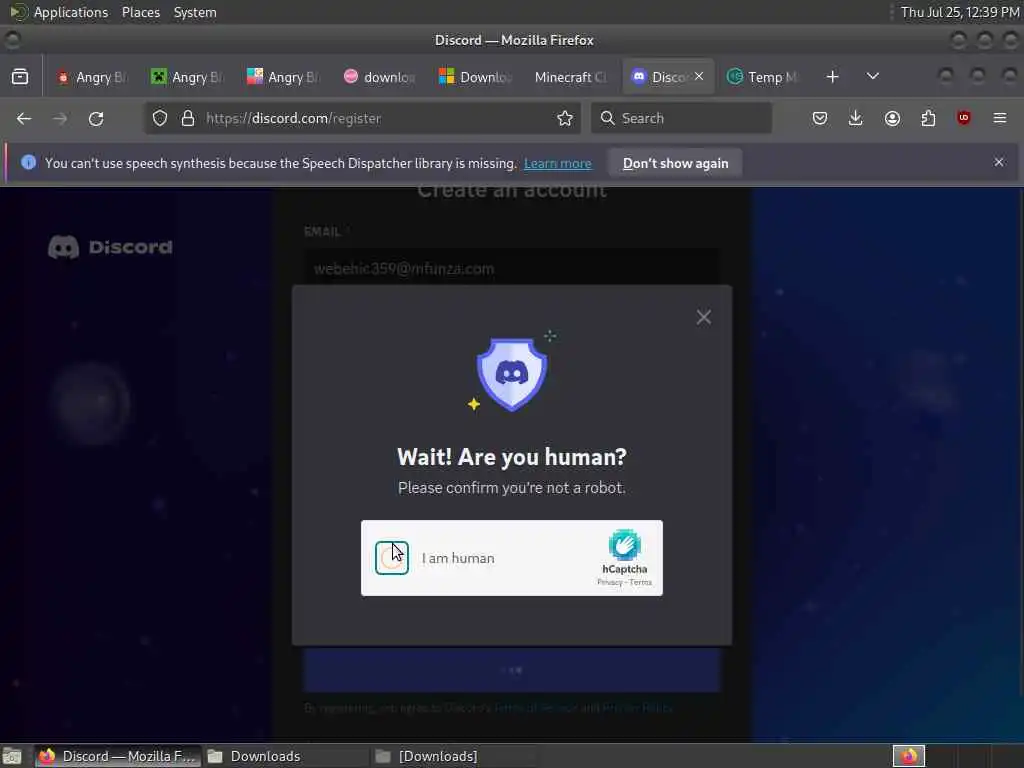Open the Downloads panel
This screenshot has height=768, width=1024.
(x=856, y=118)
